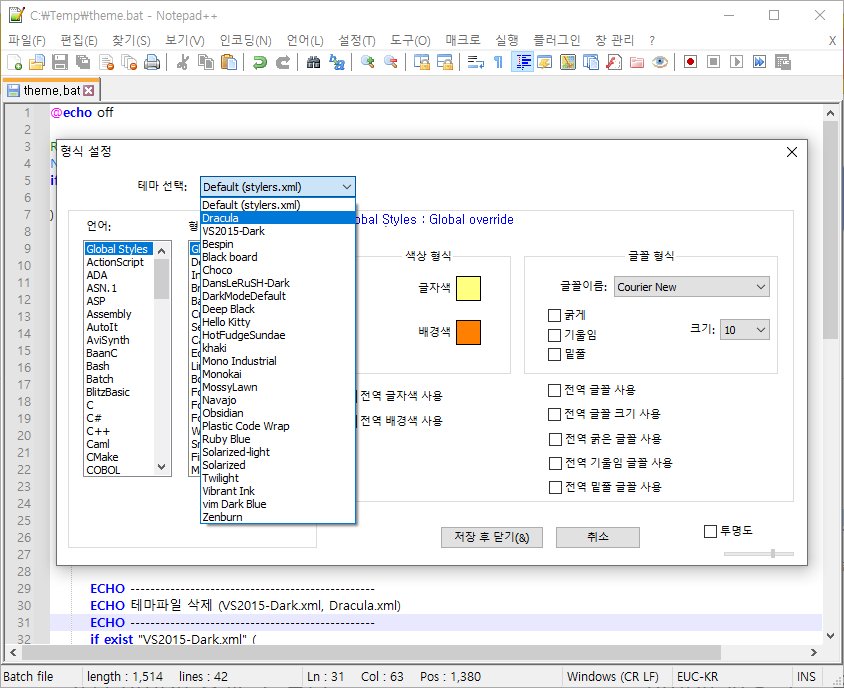Check the 전역 밑줄 글꼴 사용 checkbox
Image resolution: width=844 pixels, height=688 pixels.
(x=555, y=487)
